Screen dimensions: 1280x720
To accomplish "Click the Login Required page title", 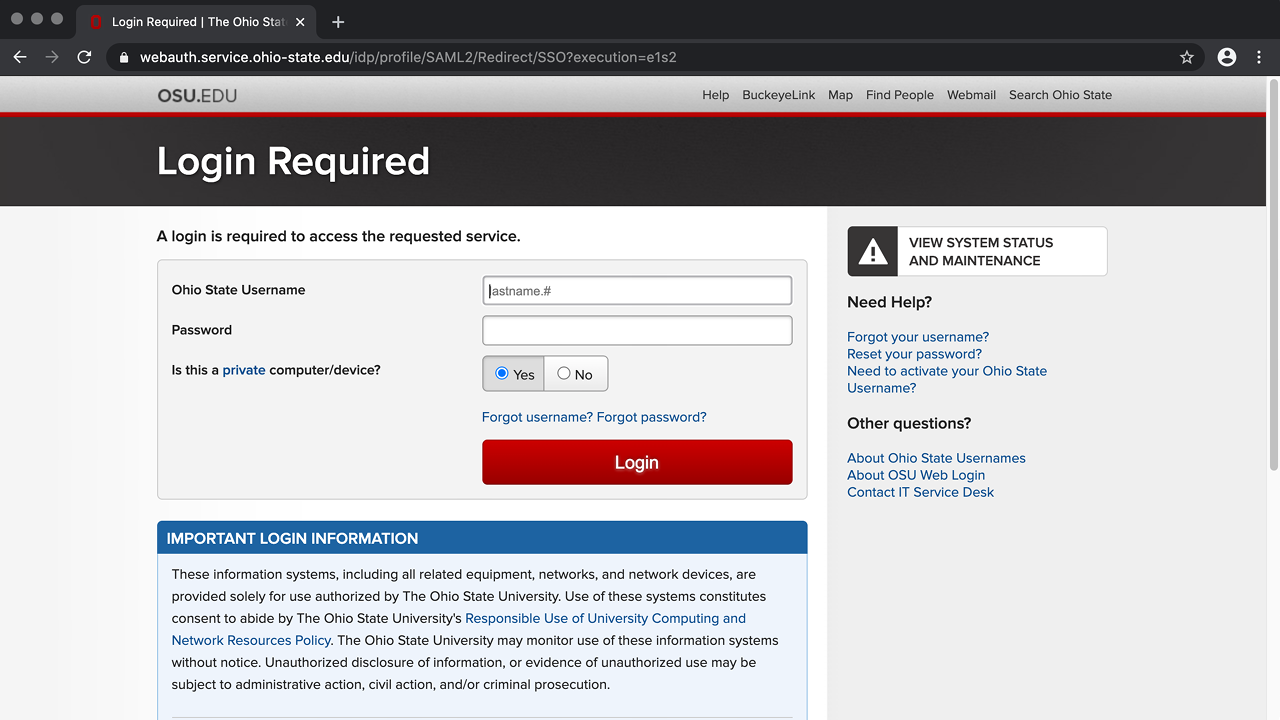I will [293, 162].
